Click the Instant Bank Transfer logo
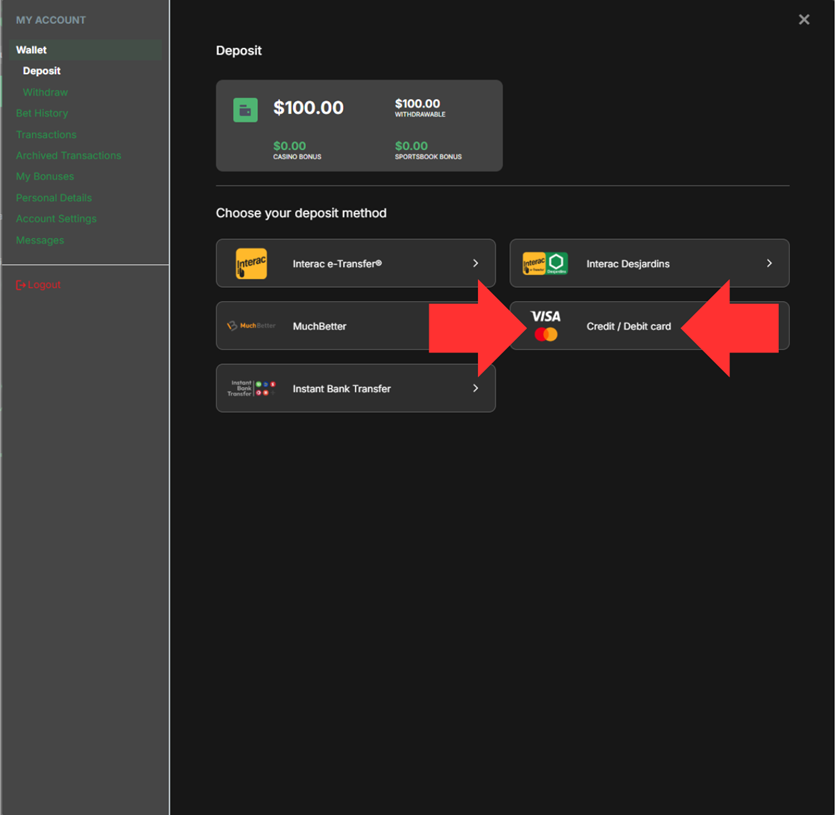 point(251,388)
